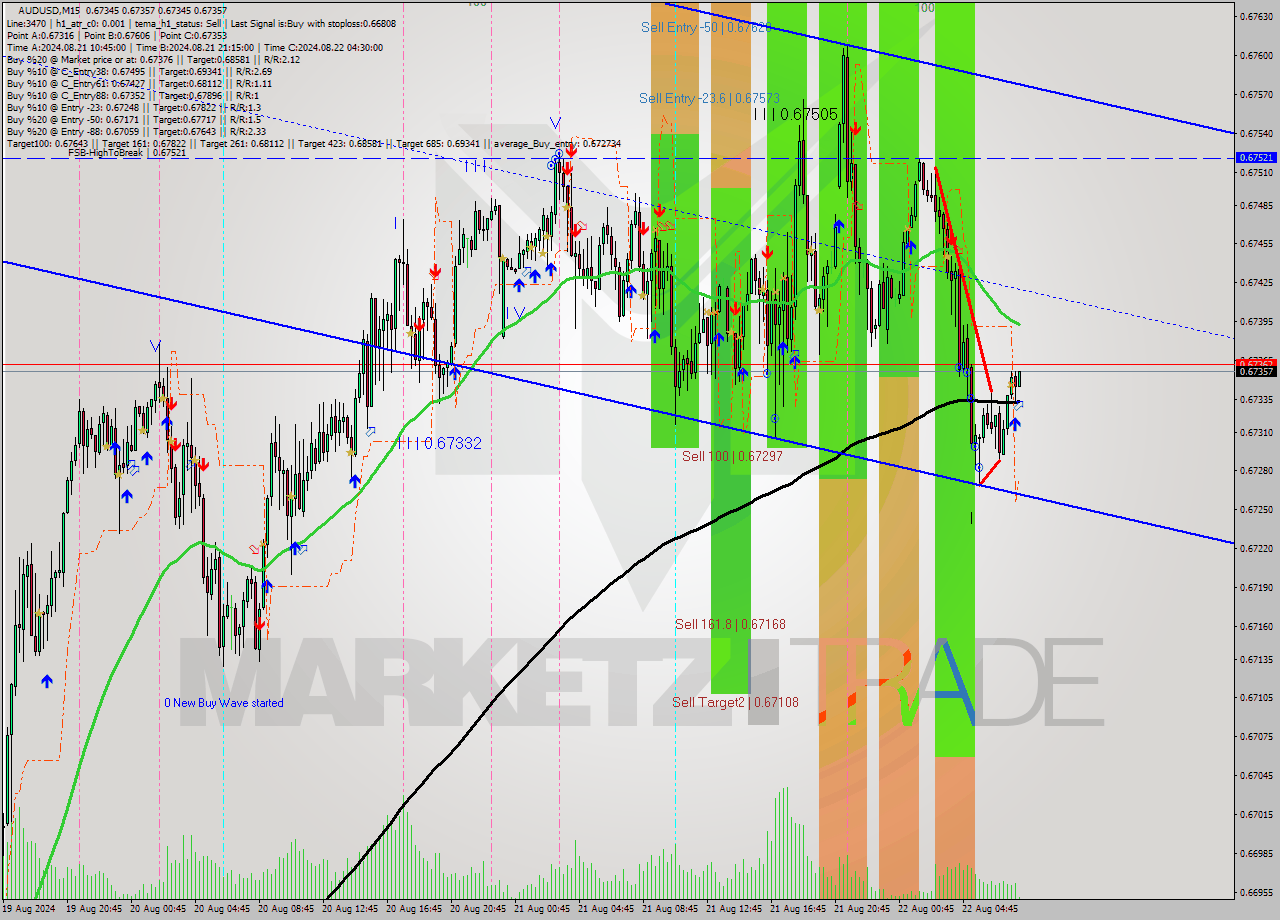
Task: Click the '20 Aug 20:45' time label
Action: (479, 910)
